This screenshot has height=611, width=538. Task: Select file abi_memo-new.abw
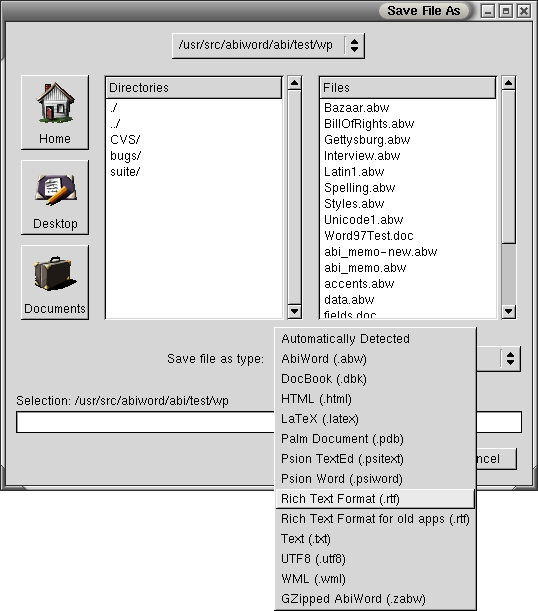click(407, 252)
